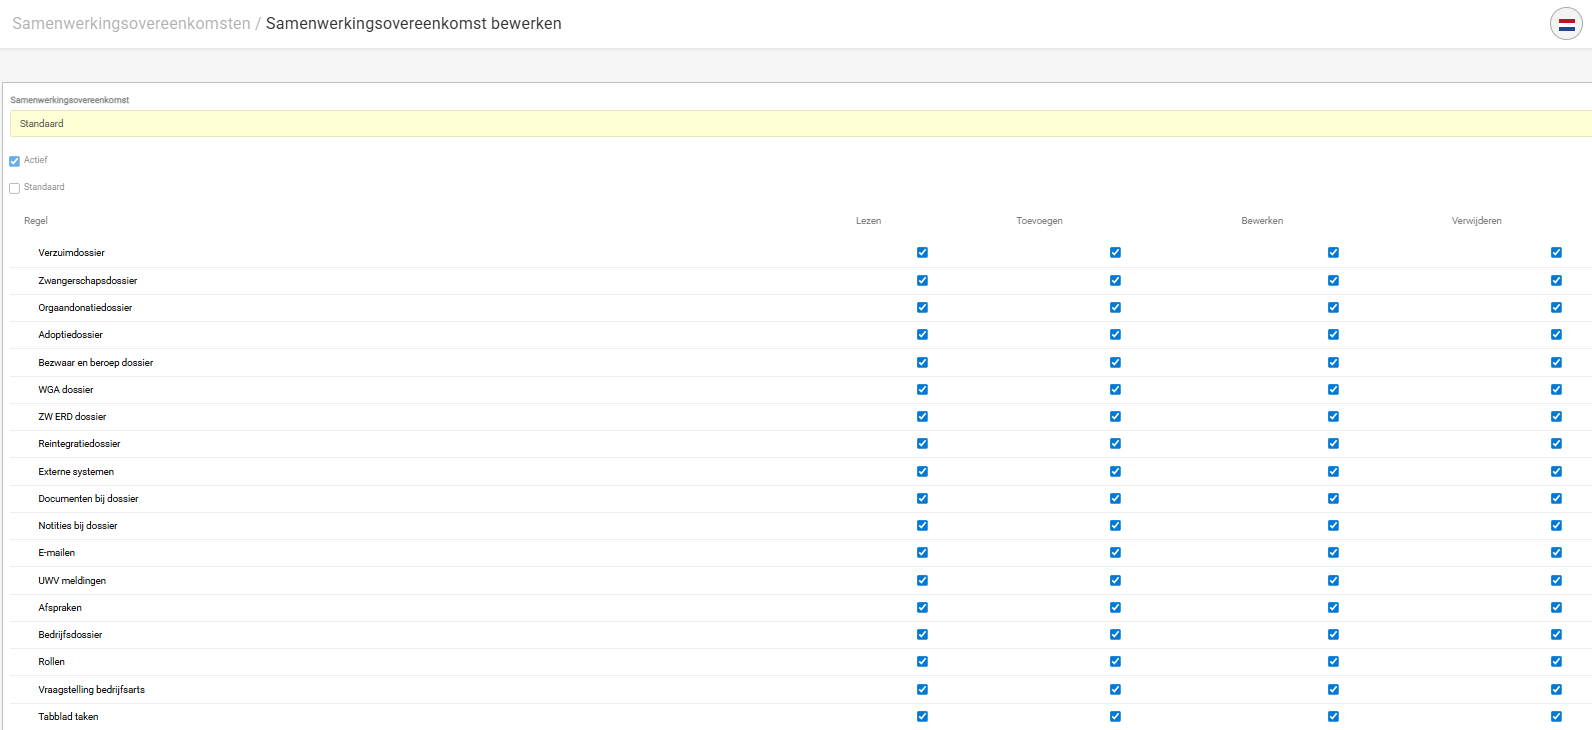Toggle Bewerken for ZW ERD dossier
The height and width of the screenshot is (730, 1592).
click(1333, 417)
